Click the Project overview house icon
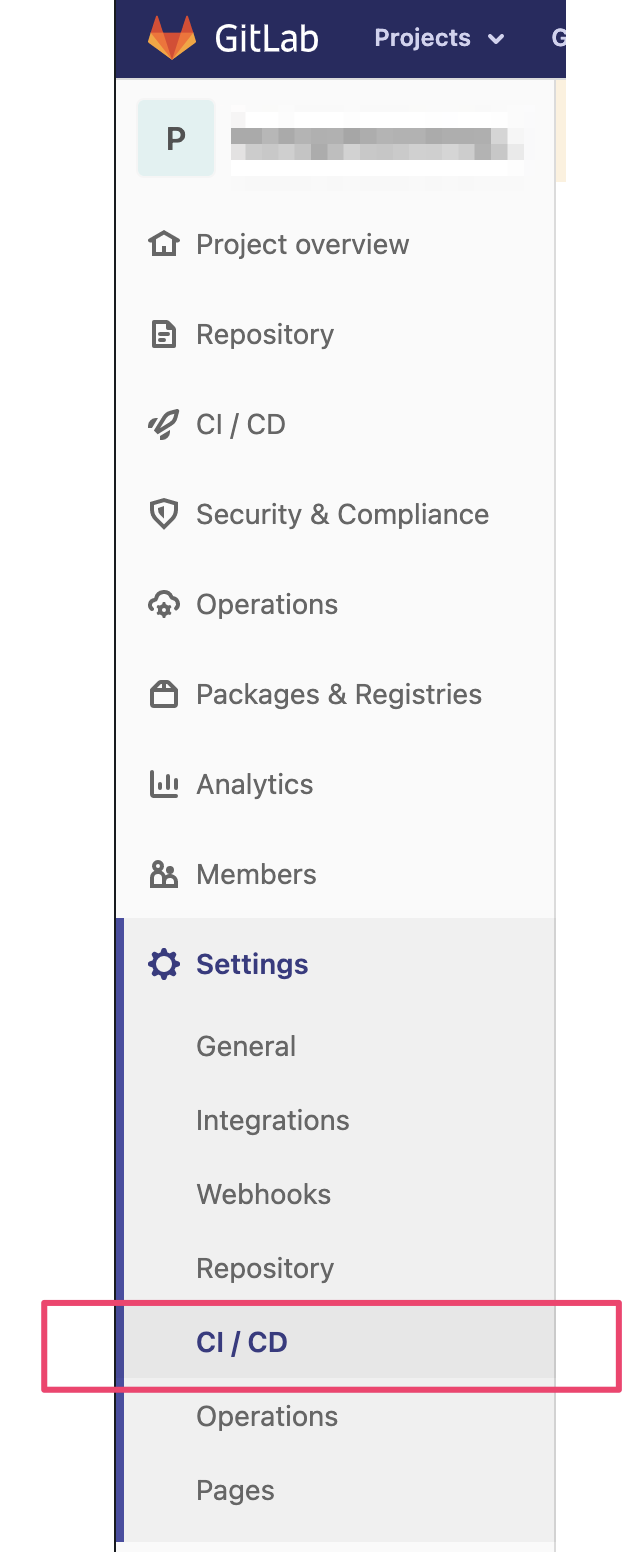 point(163,245)
